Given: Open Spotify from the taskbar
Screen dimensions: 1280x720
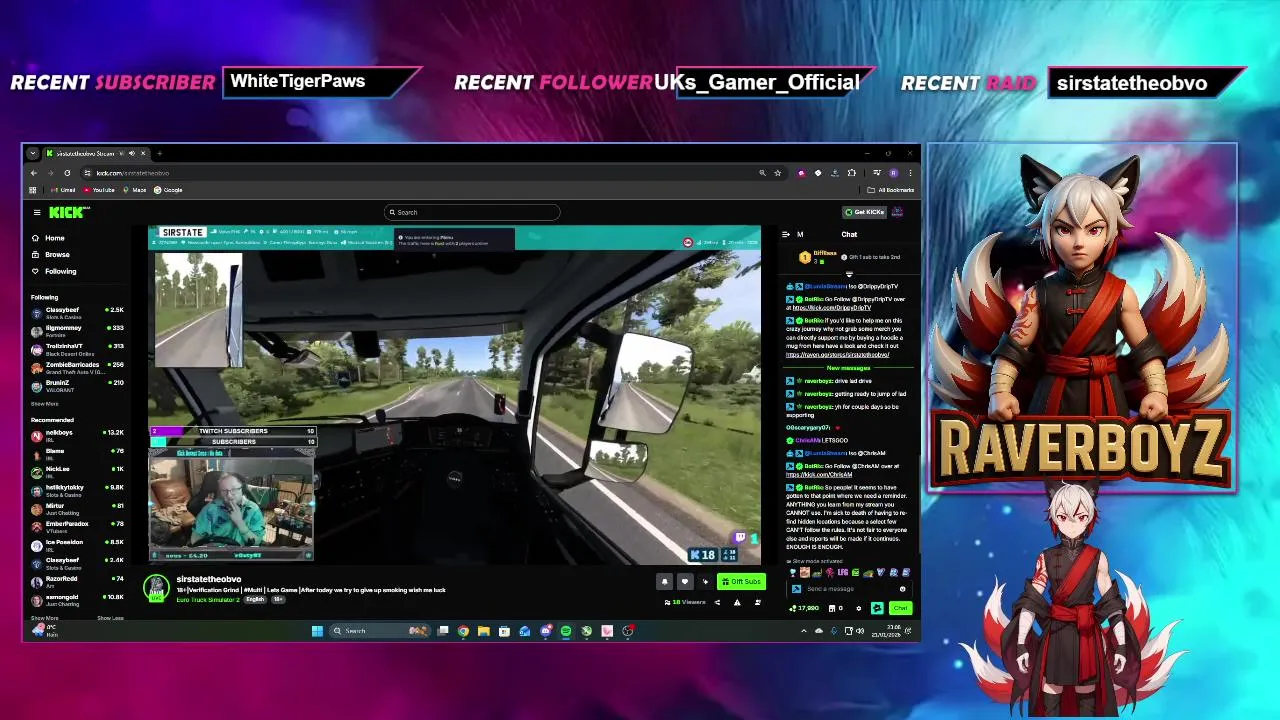Looking at the screenshot, I should coord(566,631).
